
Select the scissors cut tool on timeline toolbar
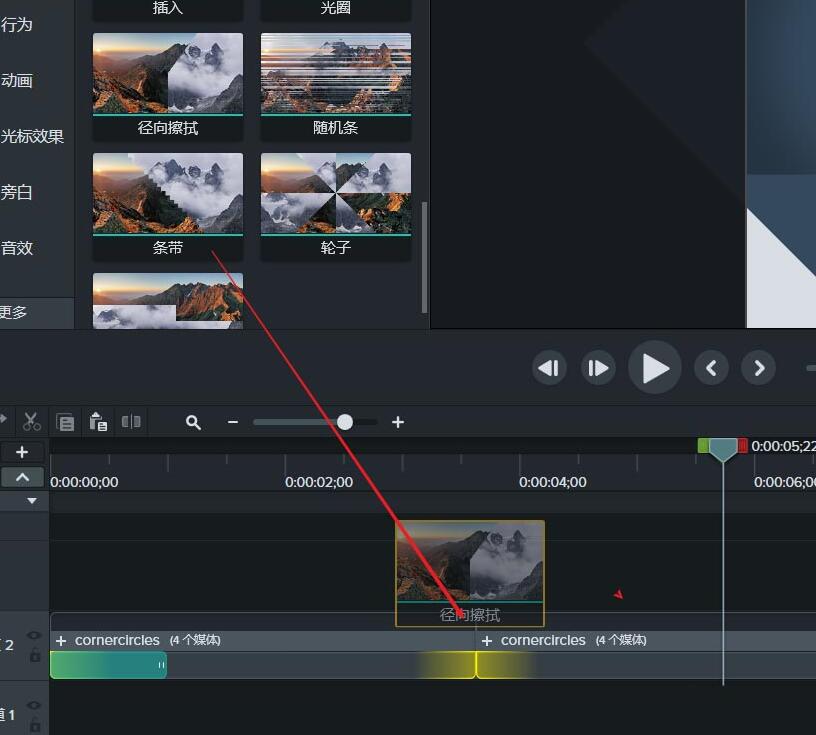pos(31,421)
